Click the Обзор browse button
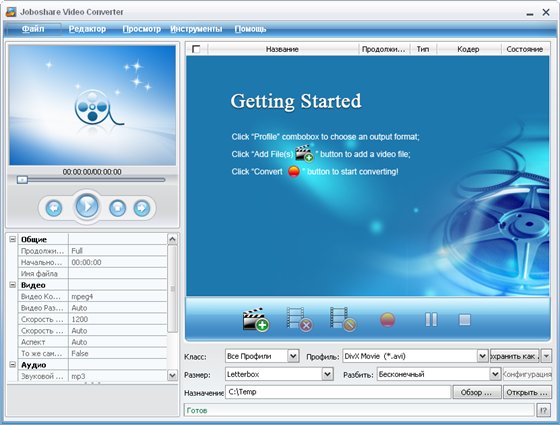The image size is (560, 425). point(476,392)
